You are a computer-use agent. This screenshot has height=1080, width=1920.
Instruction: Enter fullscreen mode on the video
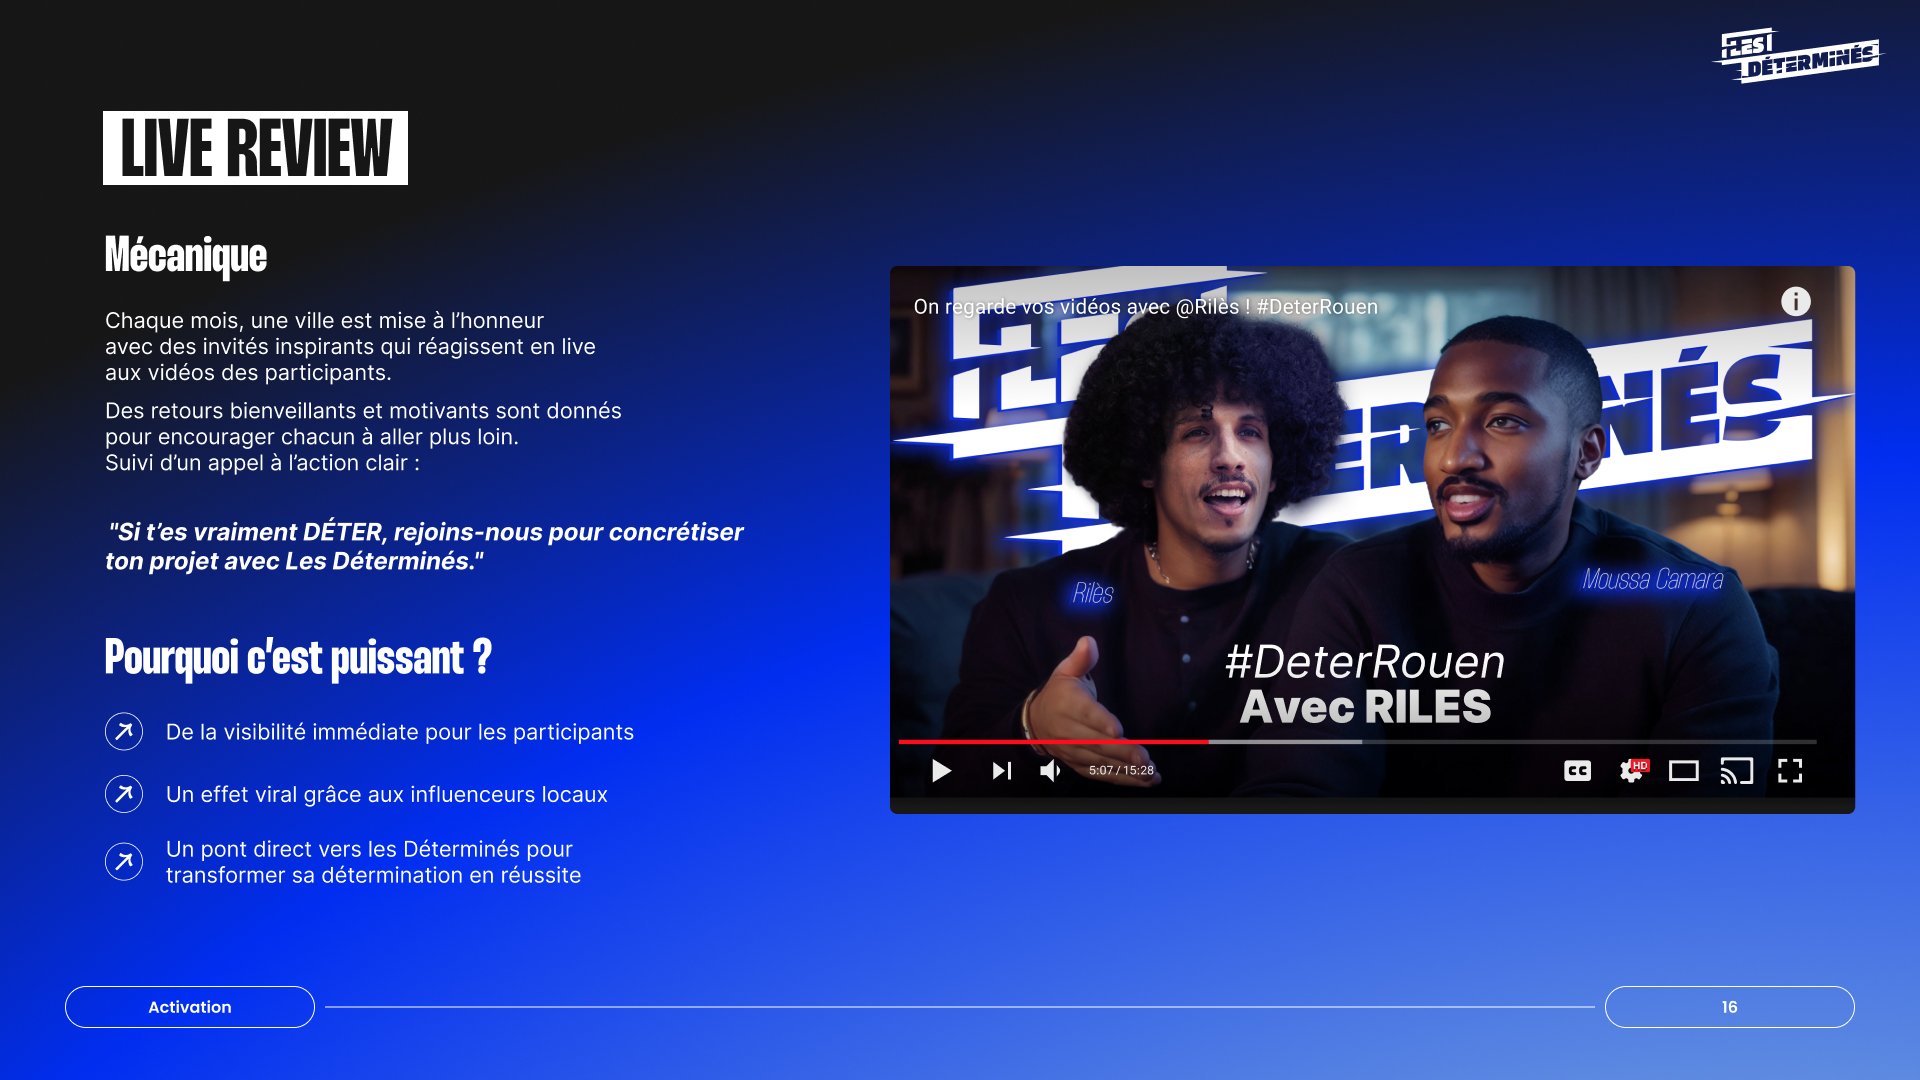click(1790, 771)
